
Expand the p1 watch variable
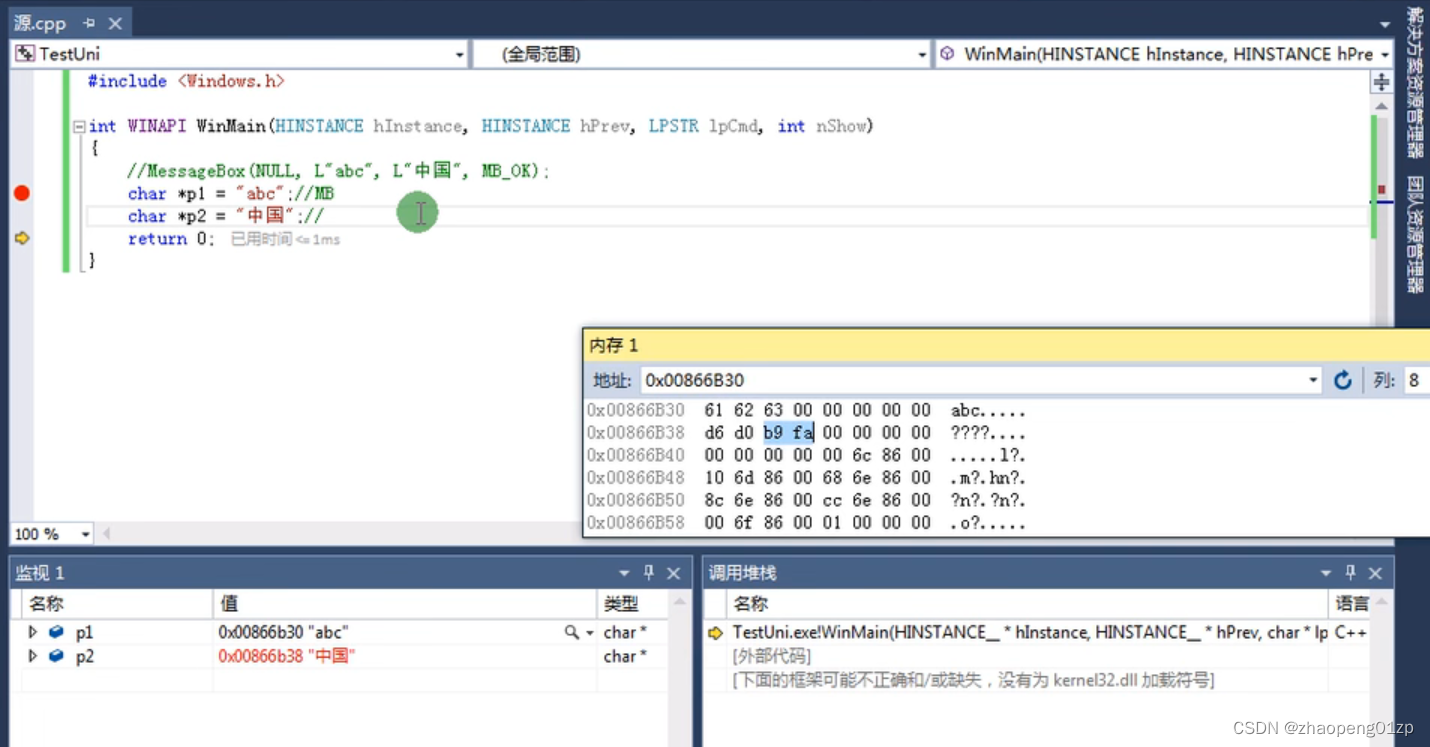point(33,632)
